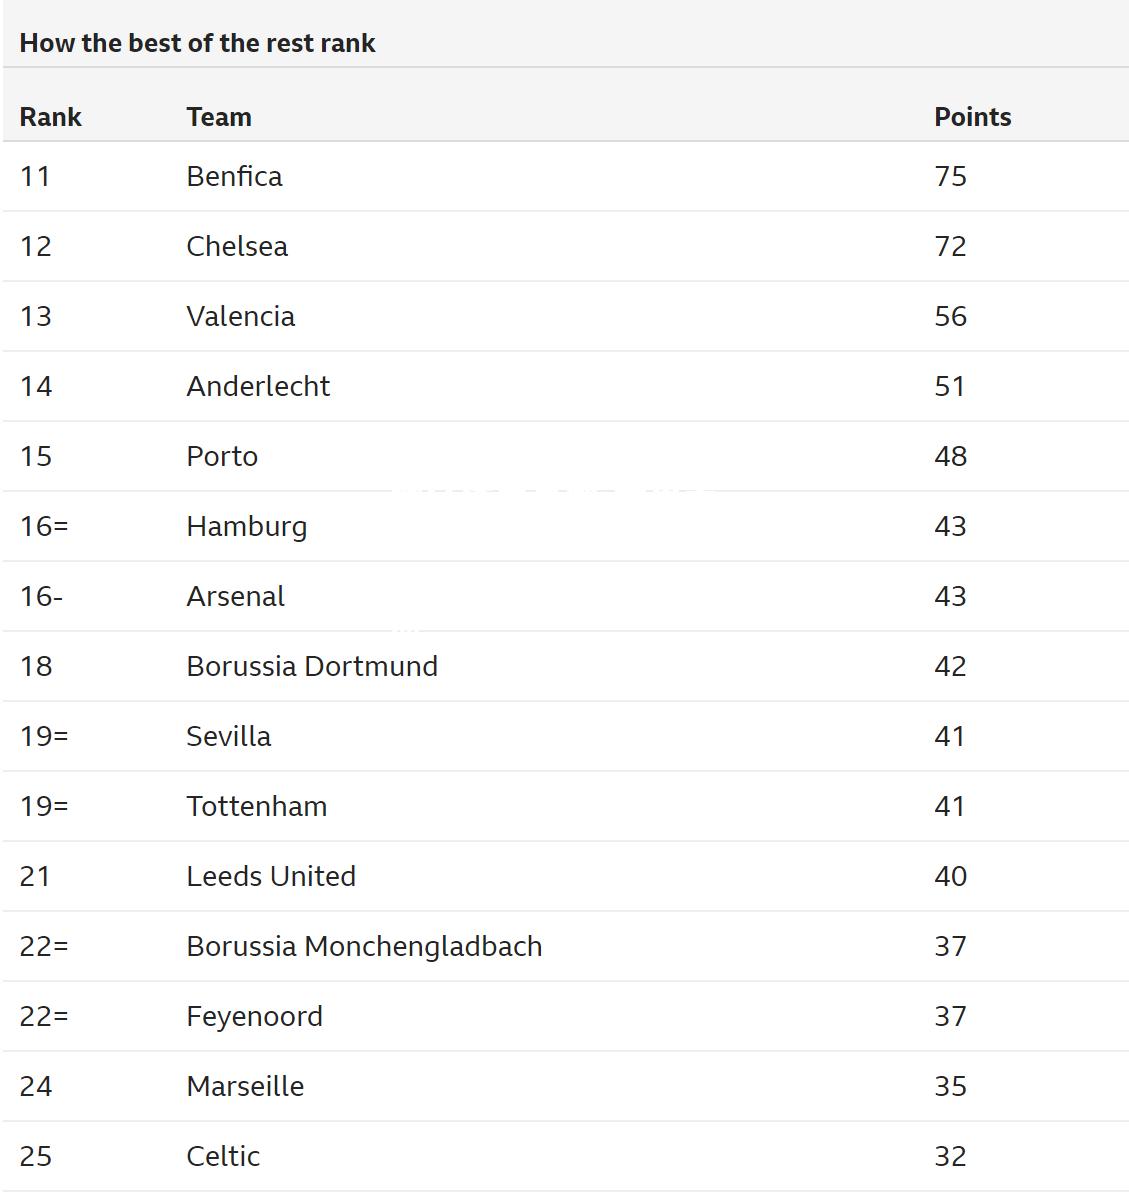
Task: Click on Sevilla team cell
Action: click(229, 736)
